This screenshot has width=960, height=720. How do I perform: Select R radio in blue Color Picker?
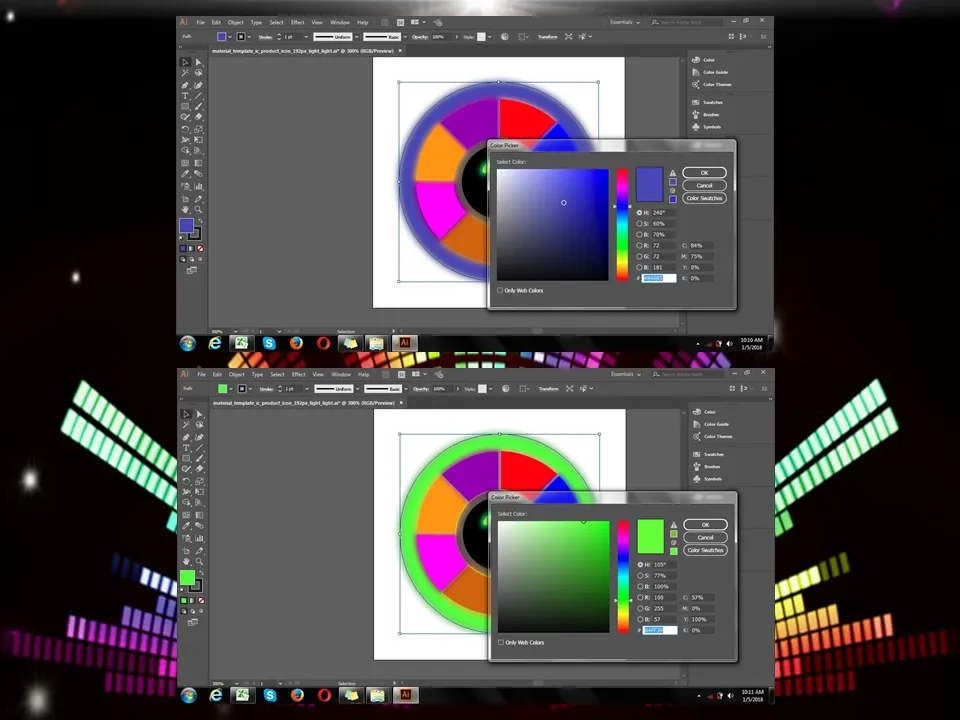(639, 246)
